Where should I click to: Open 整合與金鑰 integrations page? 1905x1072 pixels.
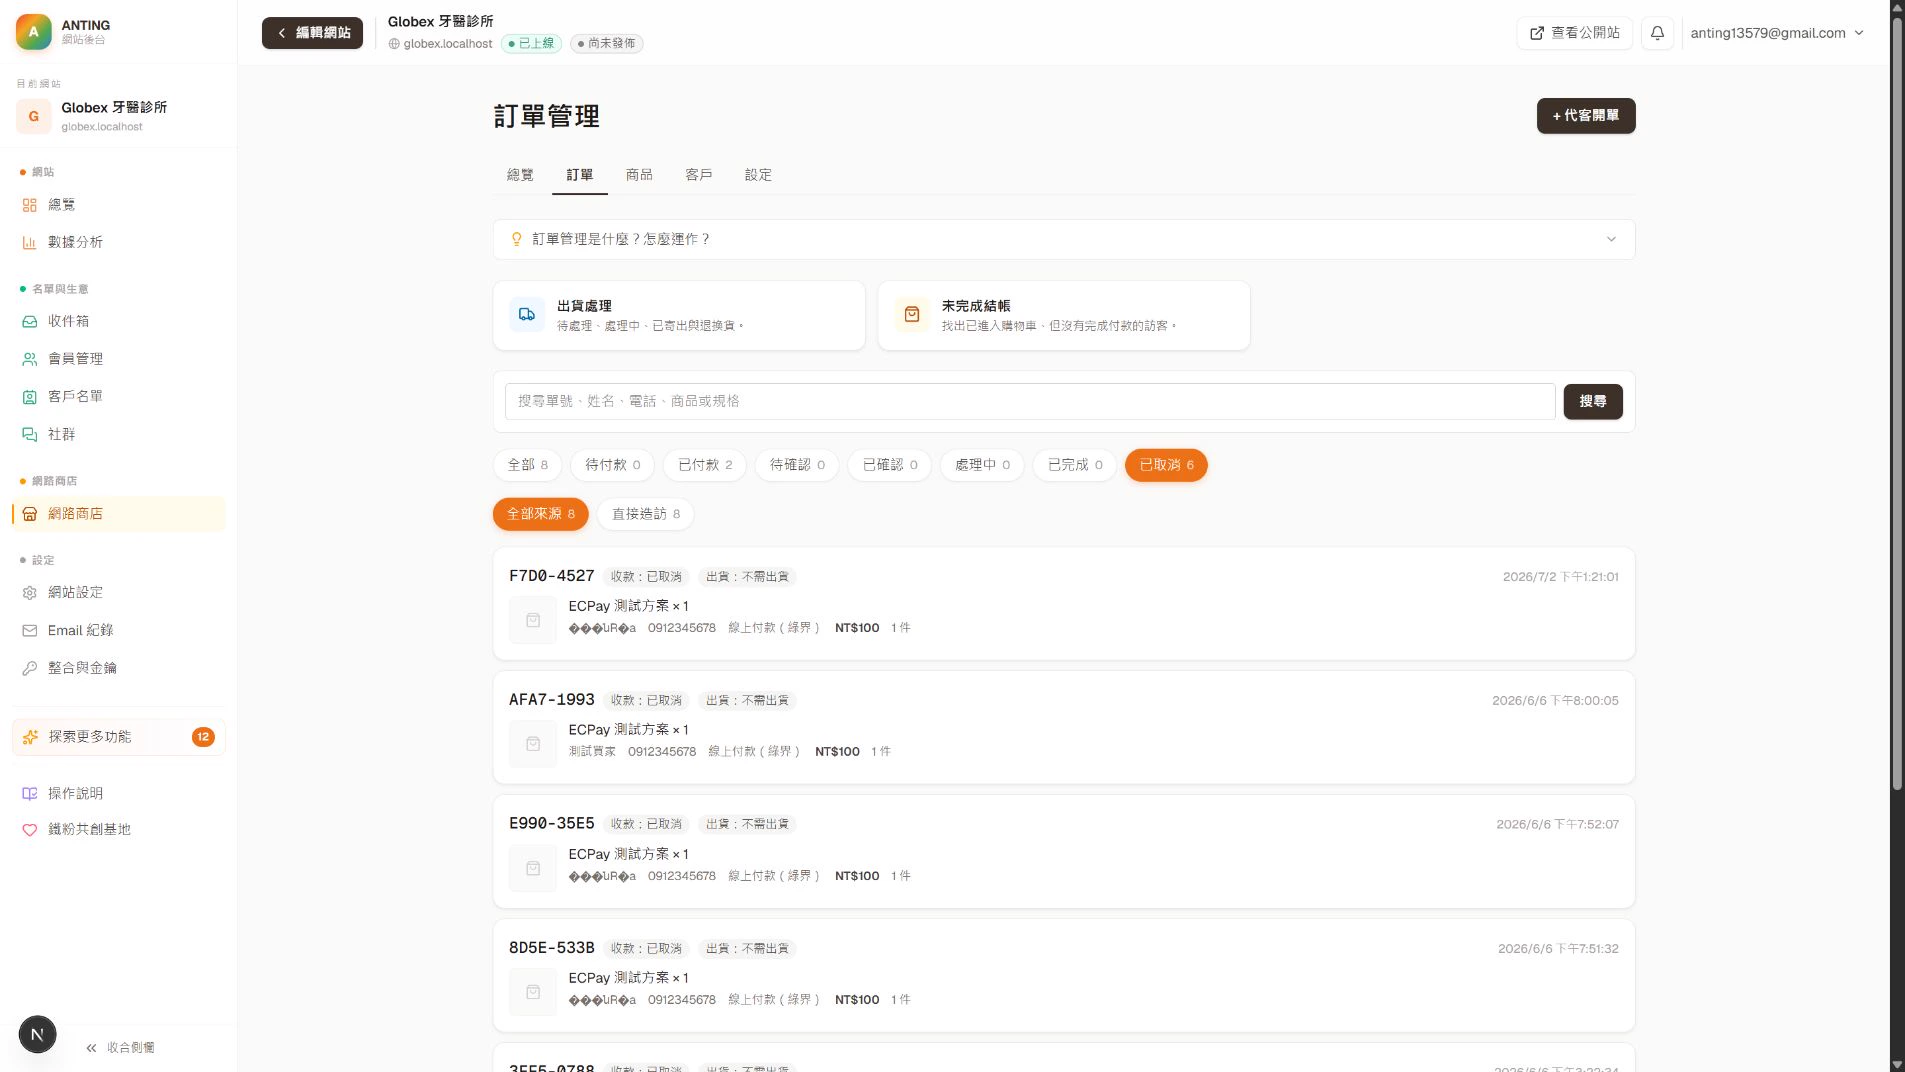[118, 668]
